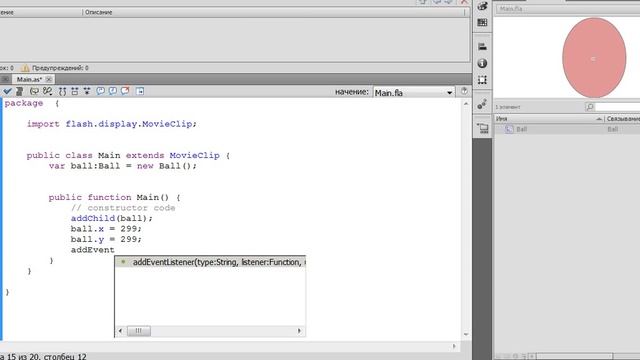Open the Align panel icon

482,47
